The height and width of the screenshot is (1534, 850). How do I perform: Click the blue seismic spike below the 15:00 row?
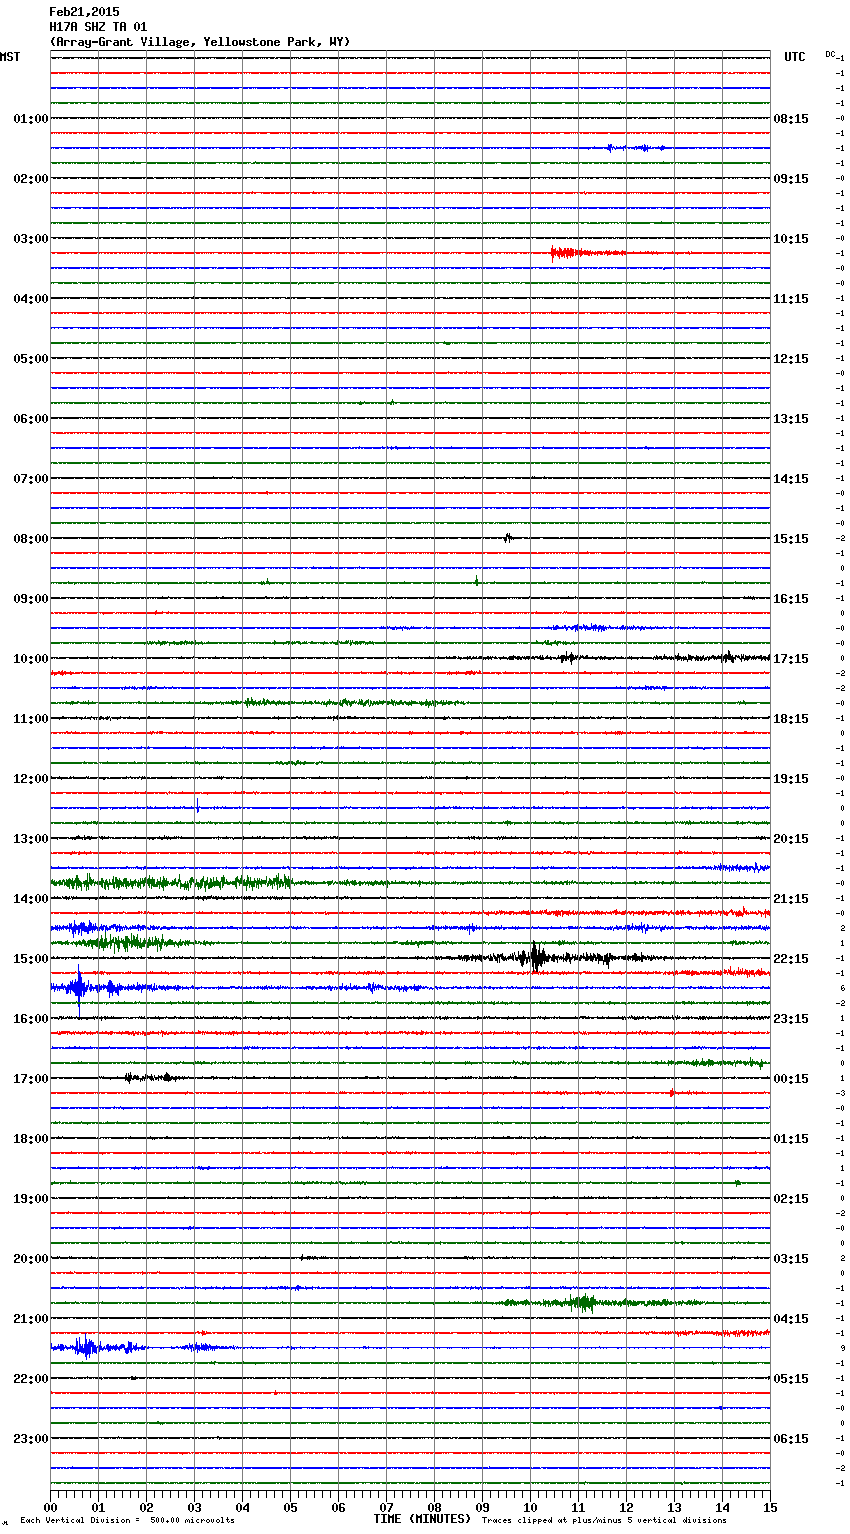(x=80, y=988)
